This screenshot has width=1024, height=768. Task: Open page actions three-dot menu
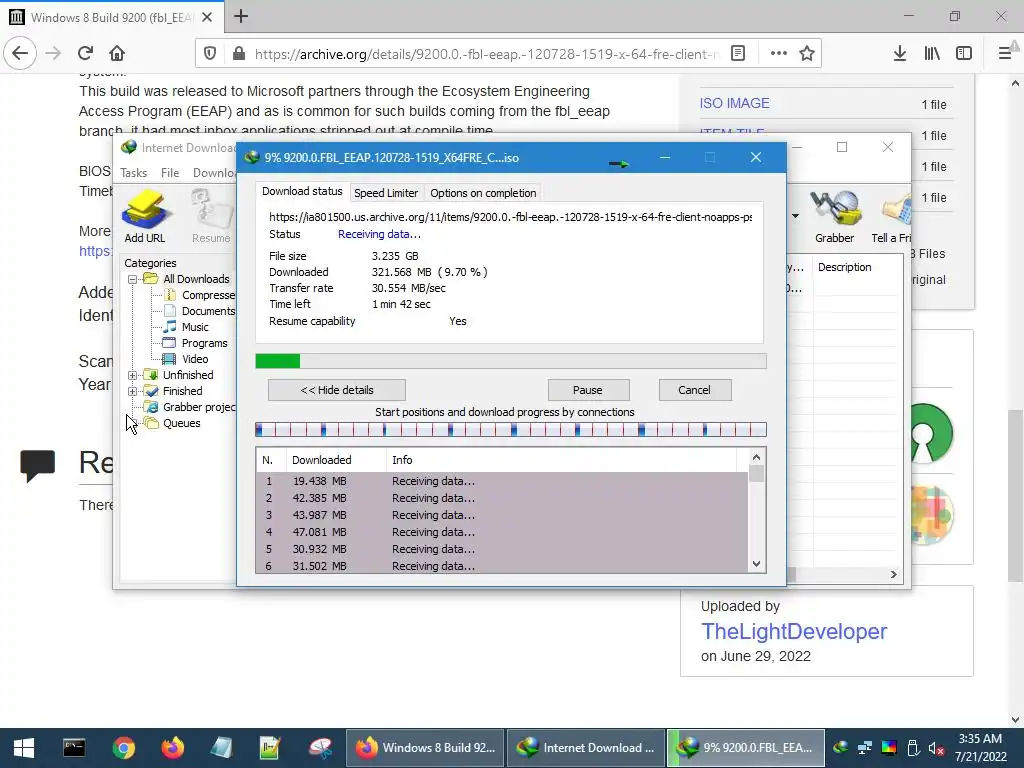(x=778, y=54)
